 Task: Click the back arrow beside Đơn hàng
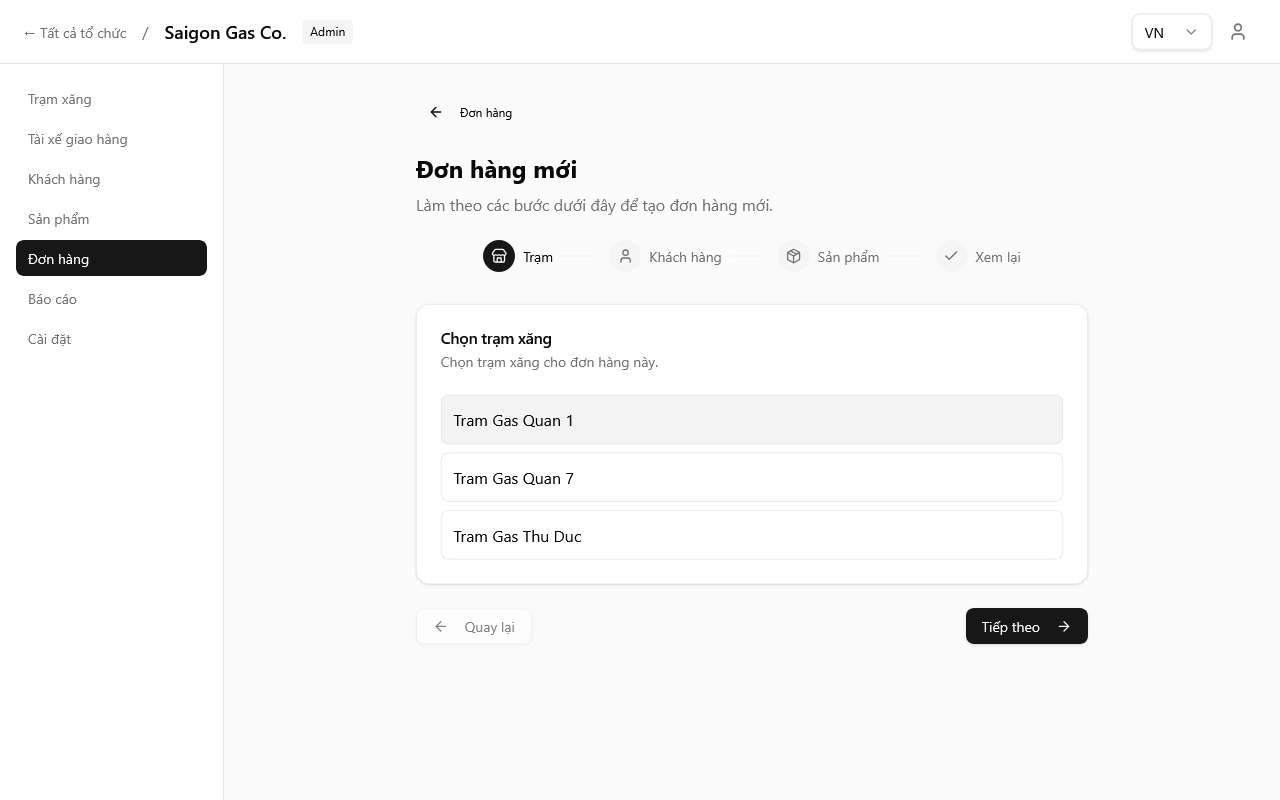click(436, 112)
